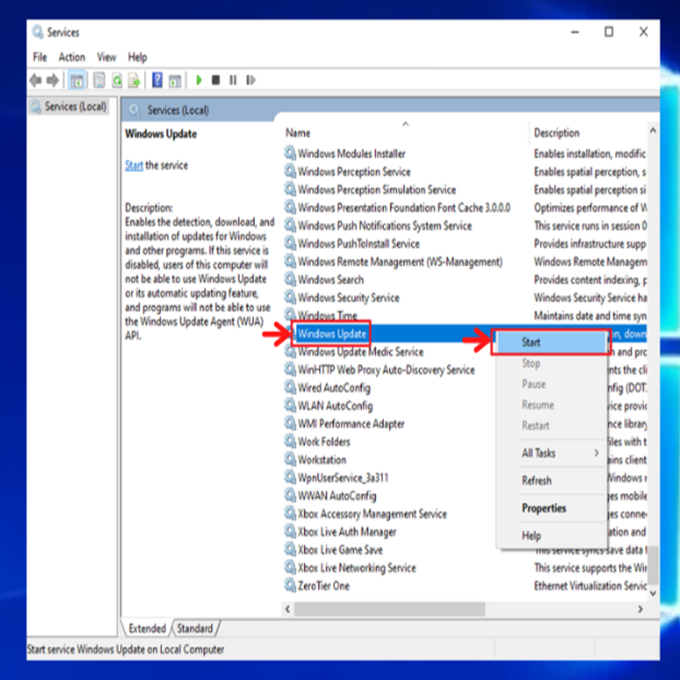The height and width of the screenshot is (680, 680).
Task: Click gear icon of Work Folders
Action: coord(290,441)
